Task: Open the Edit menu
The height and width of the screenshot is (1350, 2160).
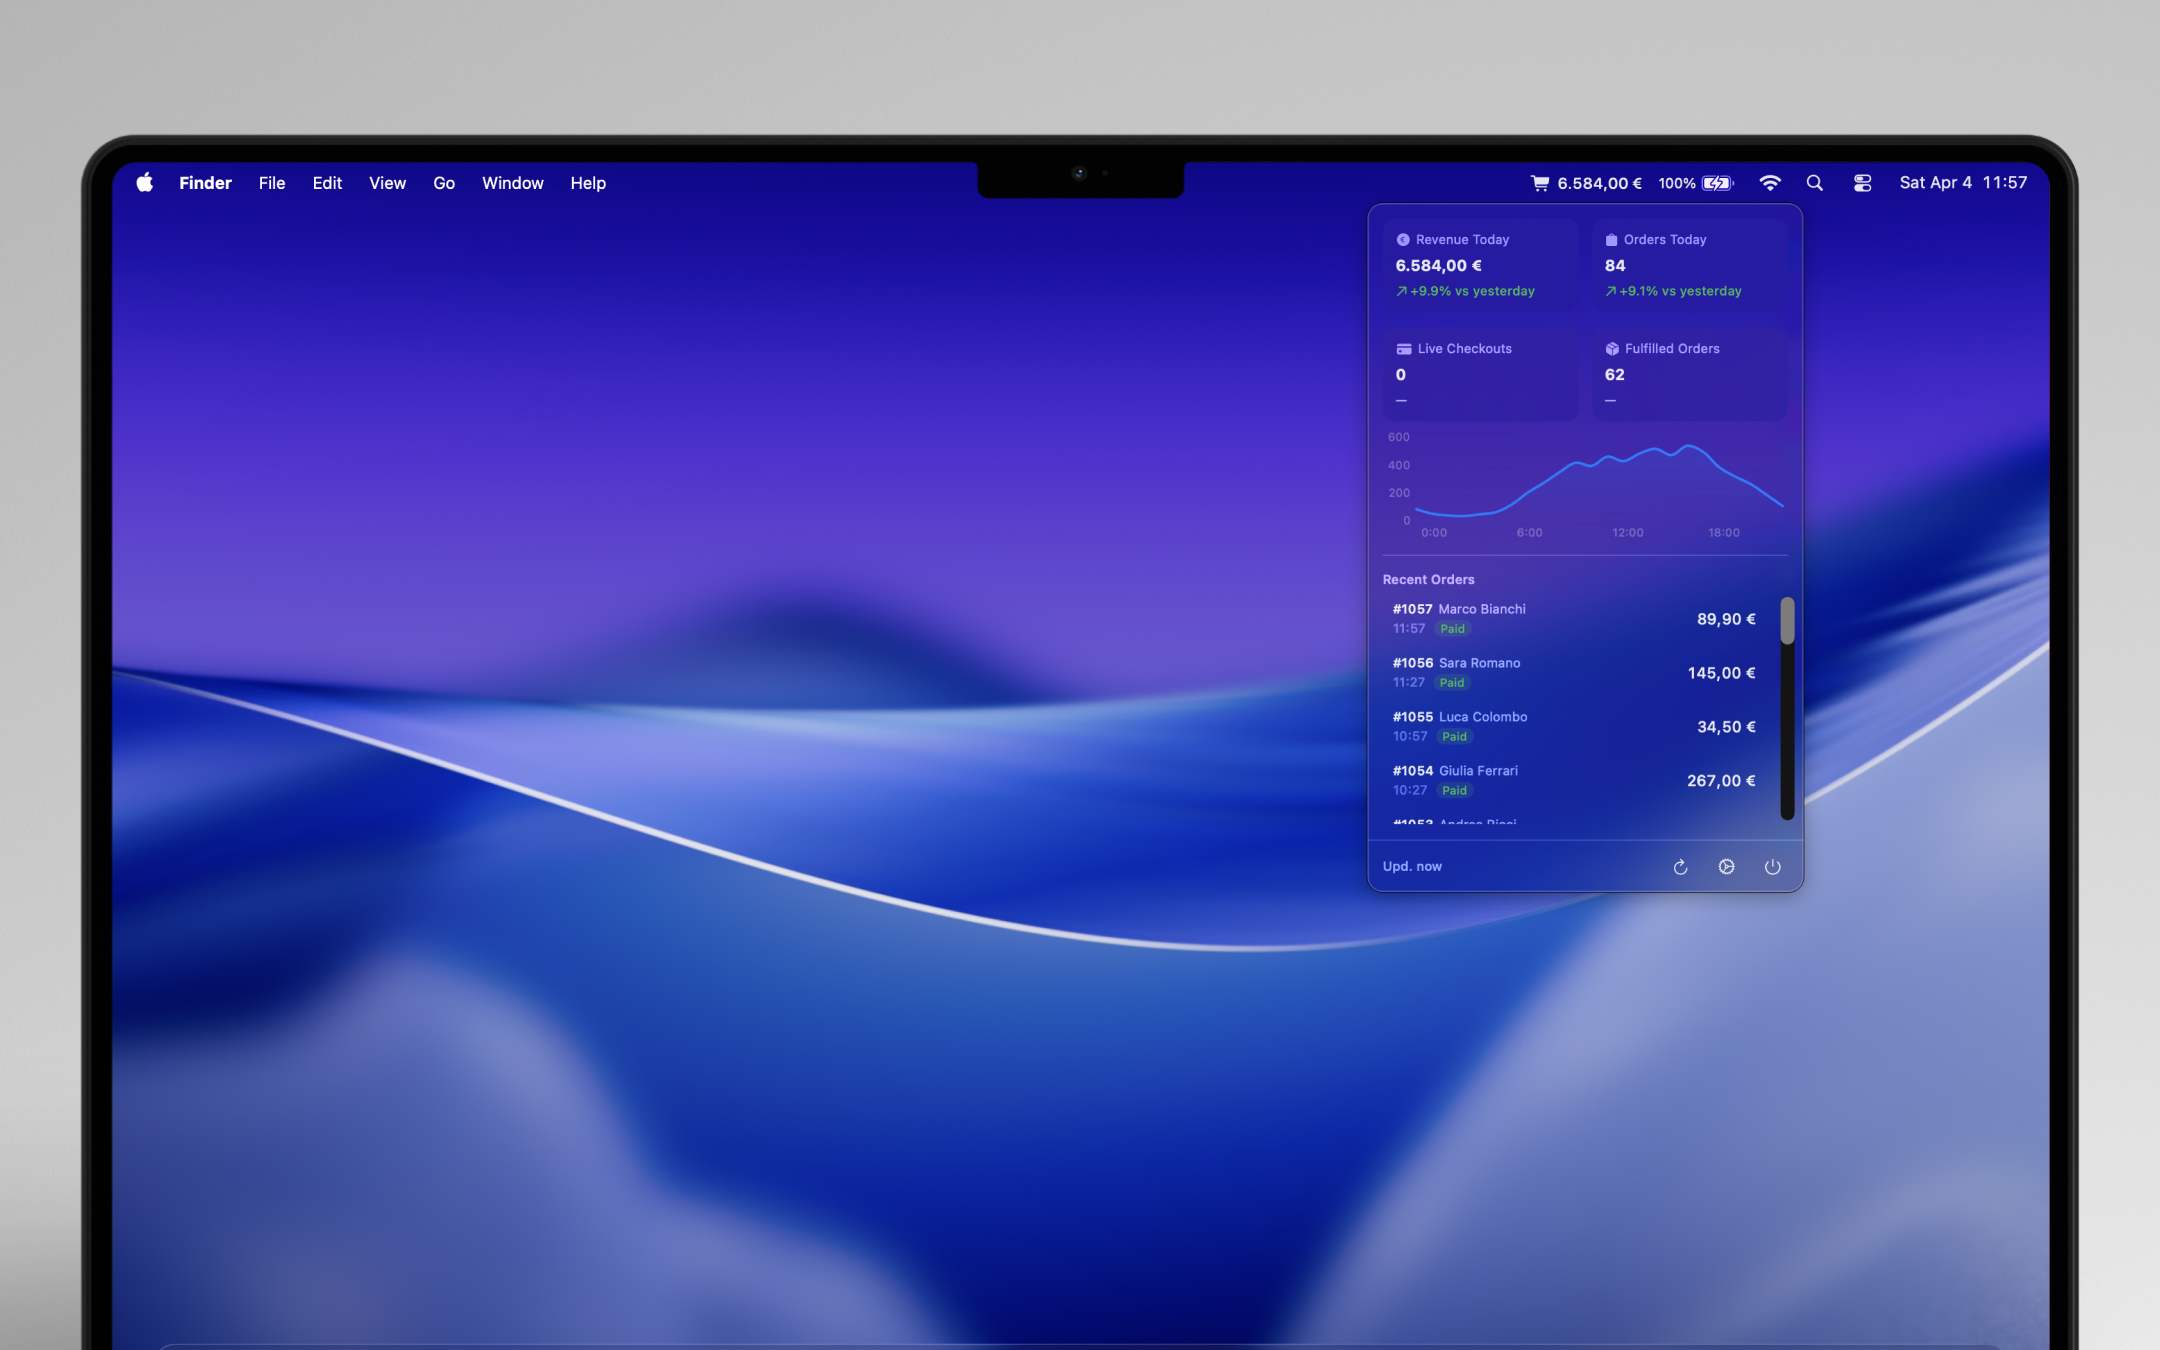Action: coord(327,183)
